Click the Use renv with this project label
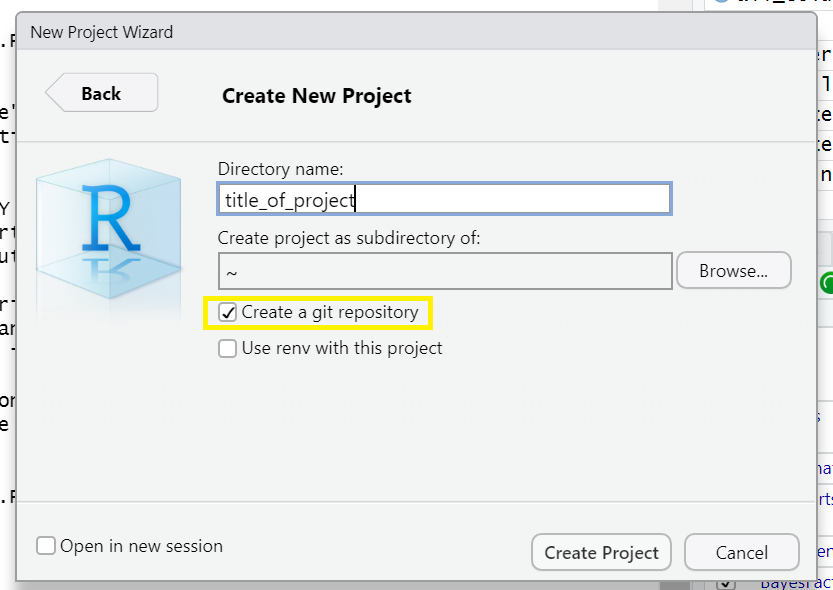Viewport: 833px width, 590px height. tap(342, 348)
